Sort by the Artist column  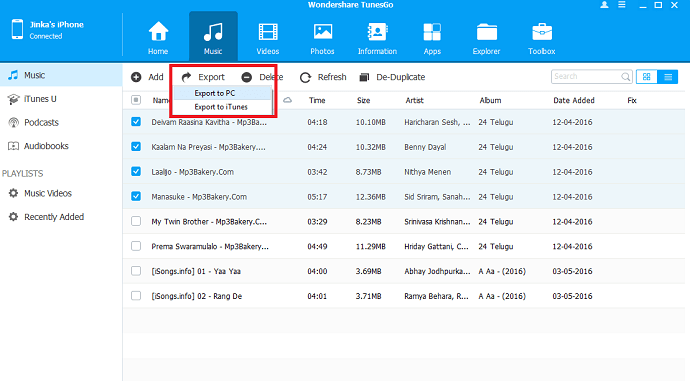click(415, 100)
